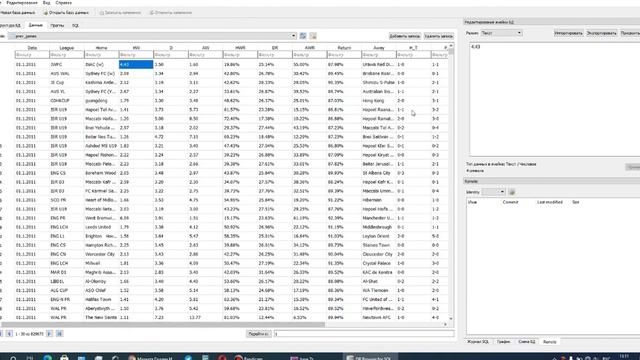This screenshot has height=360, width=640.
Task: Select the Middlesbrough away cell
Action: pos(379,227)
